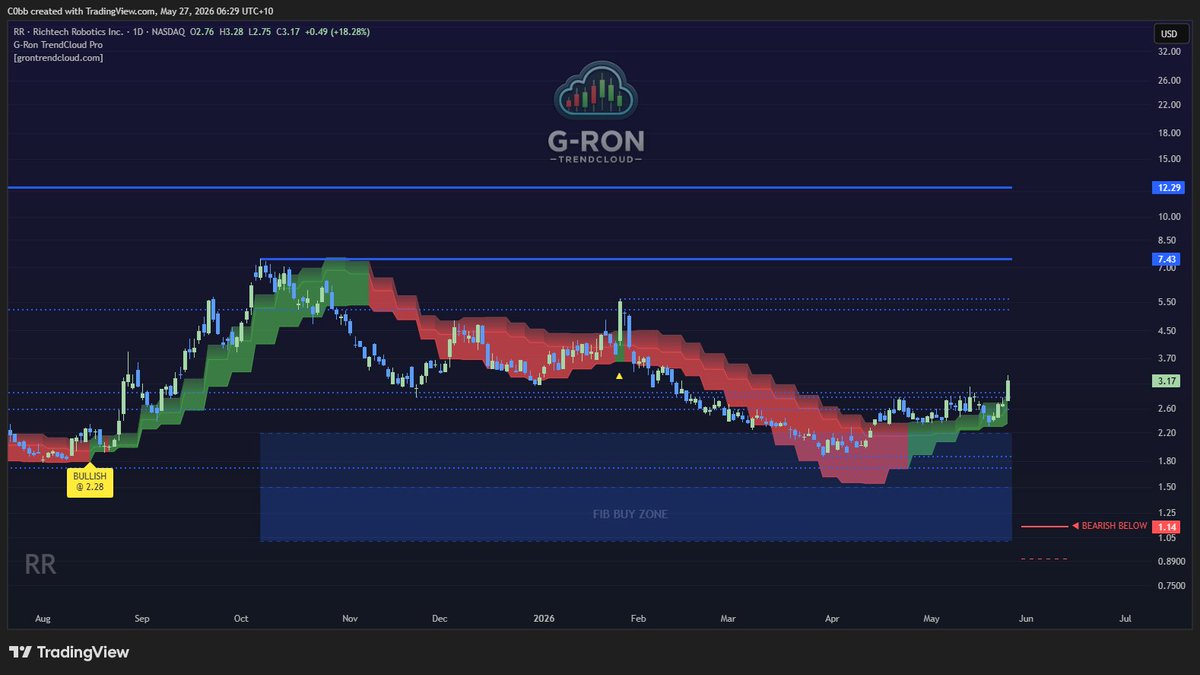This screenshot has height=675, width=1200.
Task: Click the BEARISH BELOW label
Action: coord(1114,526)
